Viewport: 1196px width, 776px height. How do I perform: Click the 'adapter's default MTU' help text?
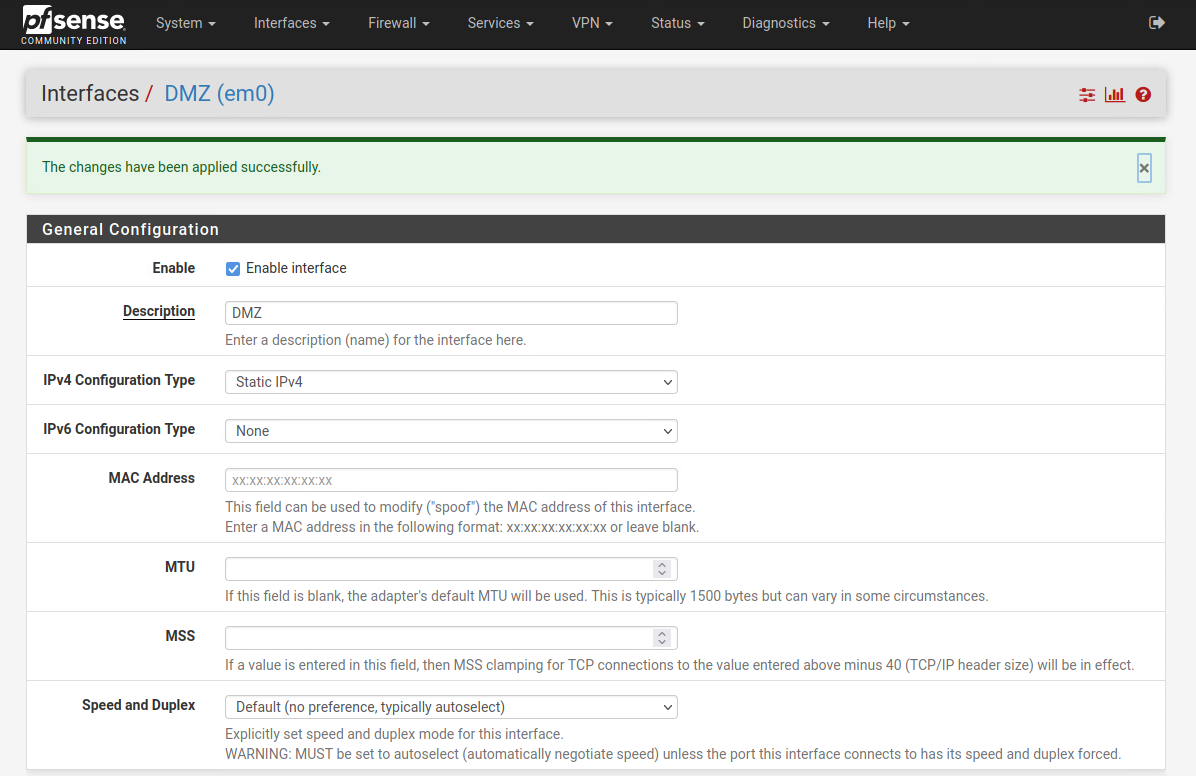(606, 596)
